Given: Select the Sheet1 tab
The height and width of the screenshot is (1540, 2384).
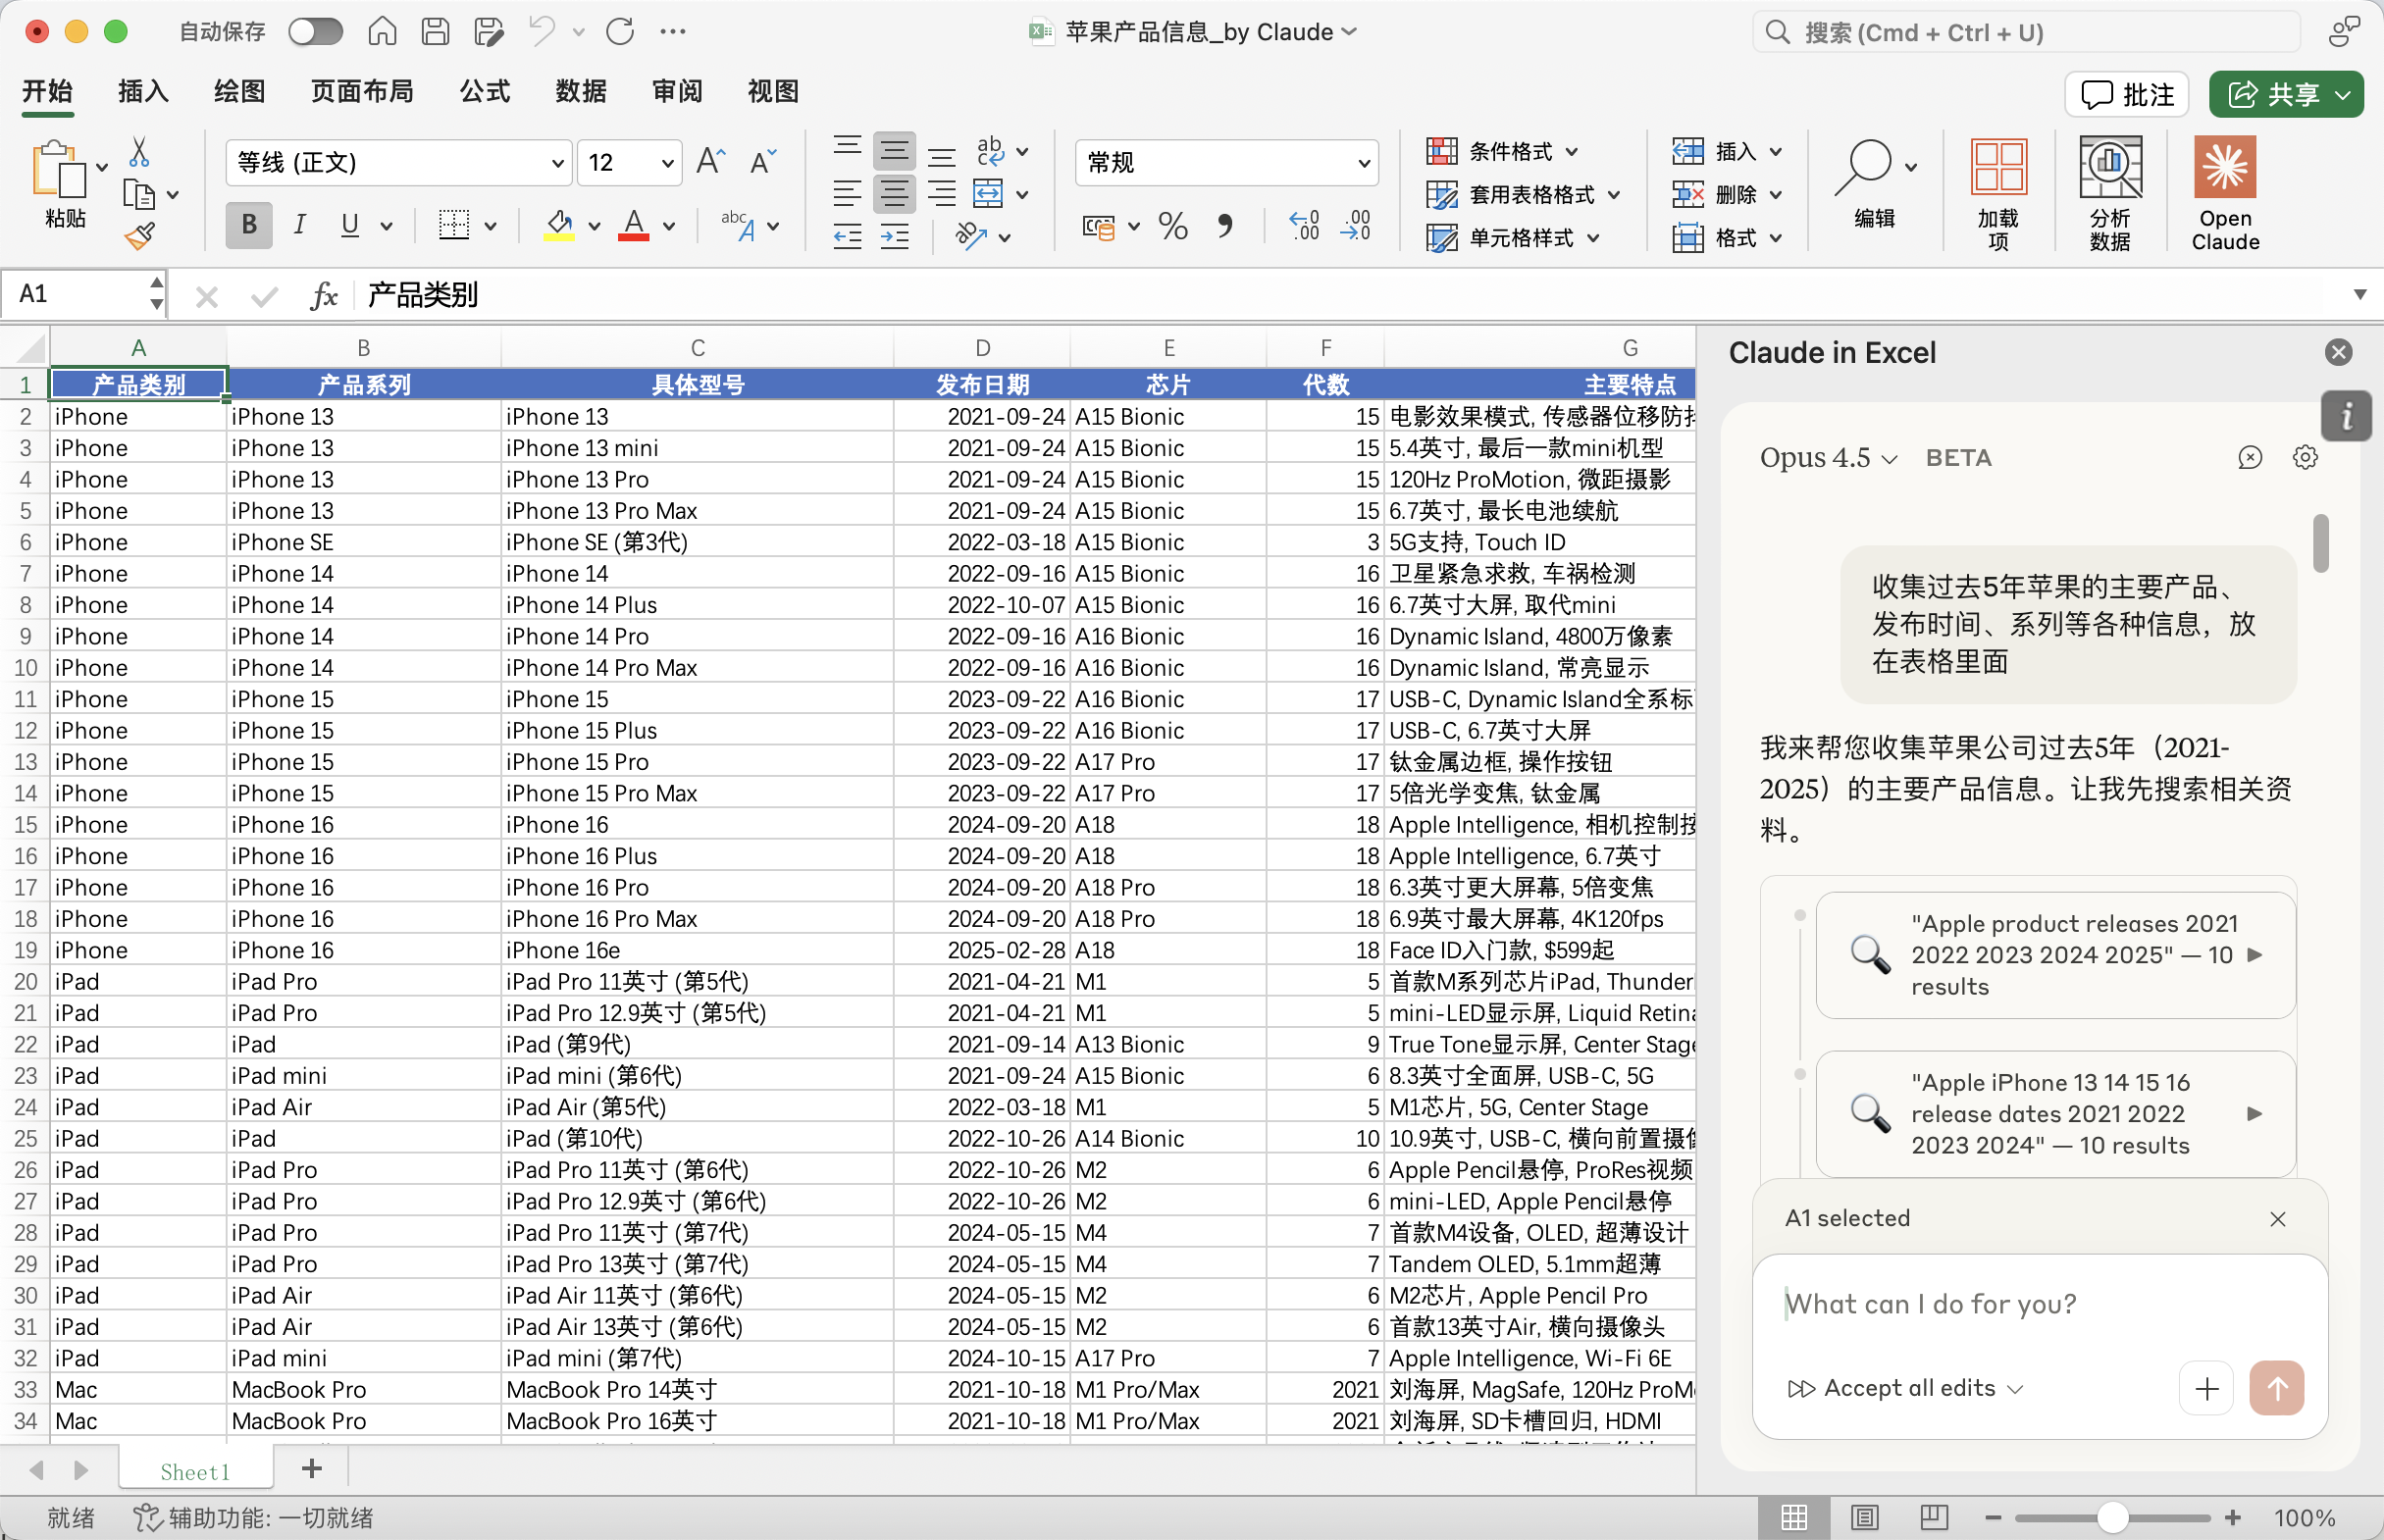Looking at the screenshot, I should point(196,1470).
